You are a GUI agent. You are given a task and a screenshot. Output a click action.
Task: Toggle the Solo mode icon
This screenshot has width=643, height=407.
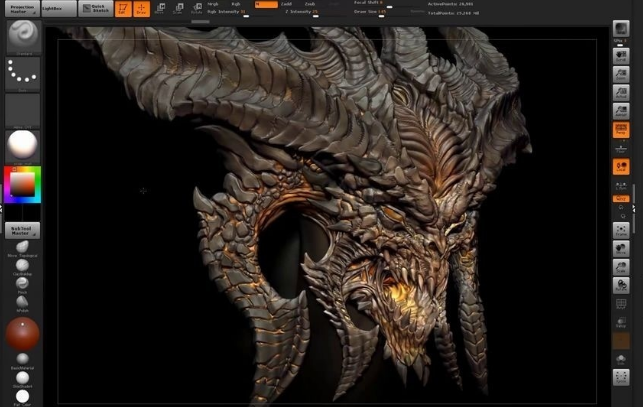tap(621, 360)
